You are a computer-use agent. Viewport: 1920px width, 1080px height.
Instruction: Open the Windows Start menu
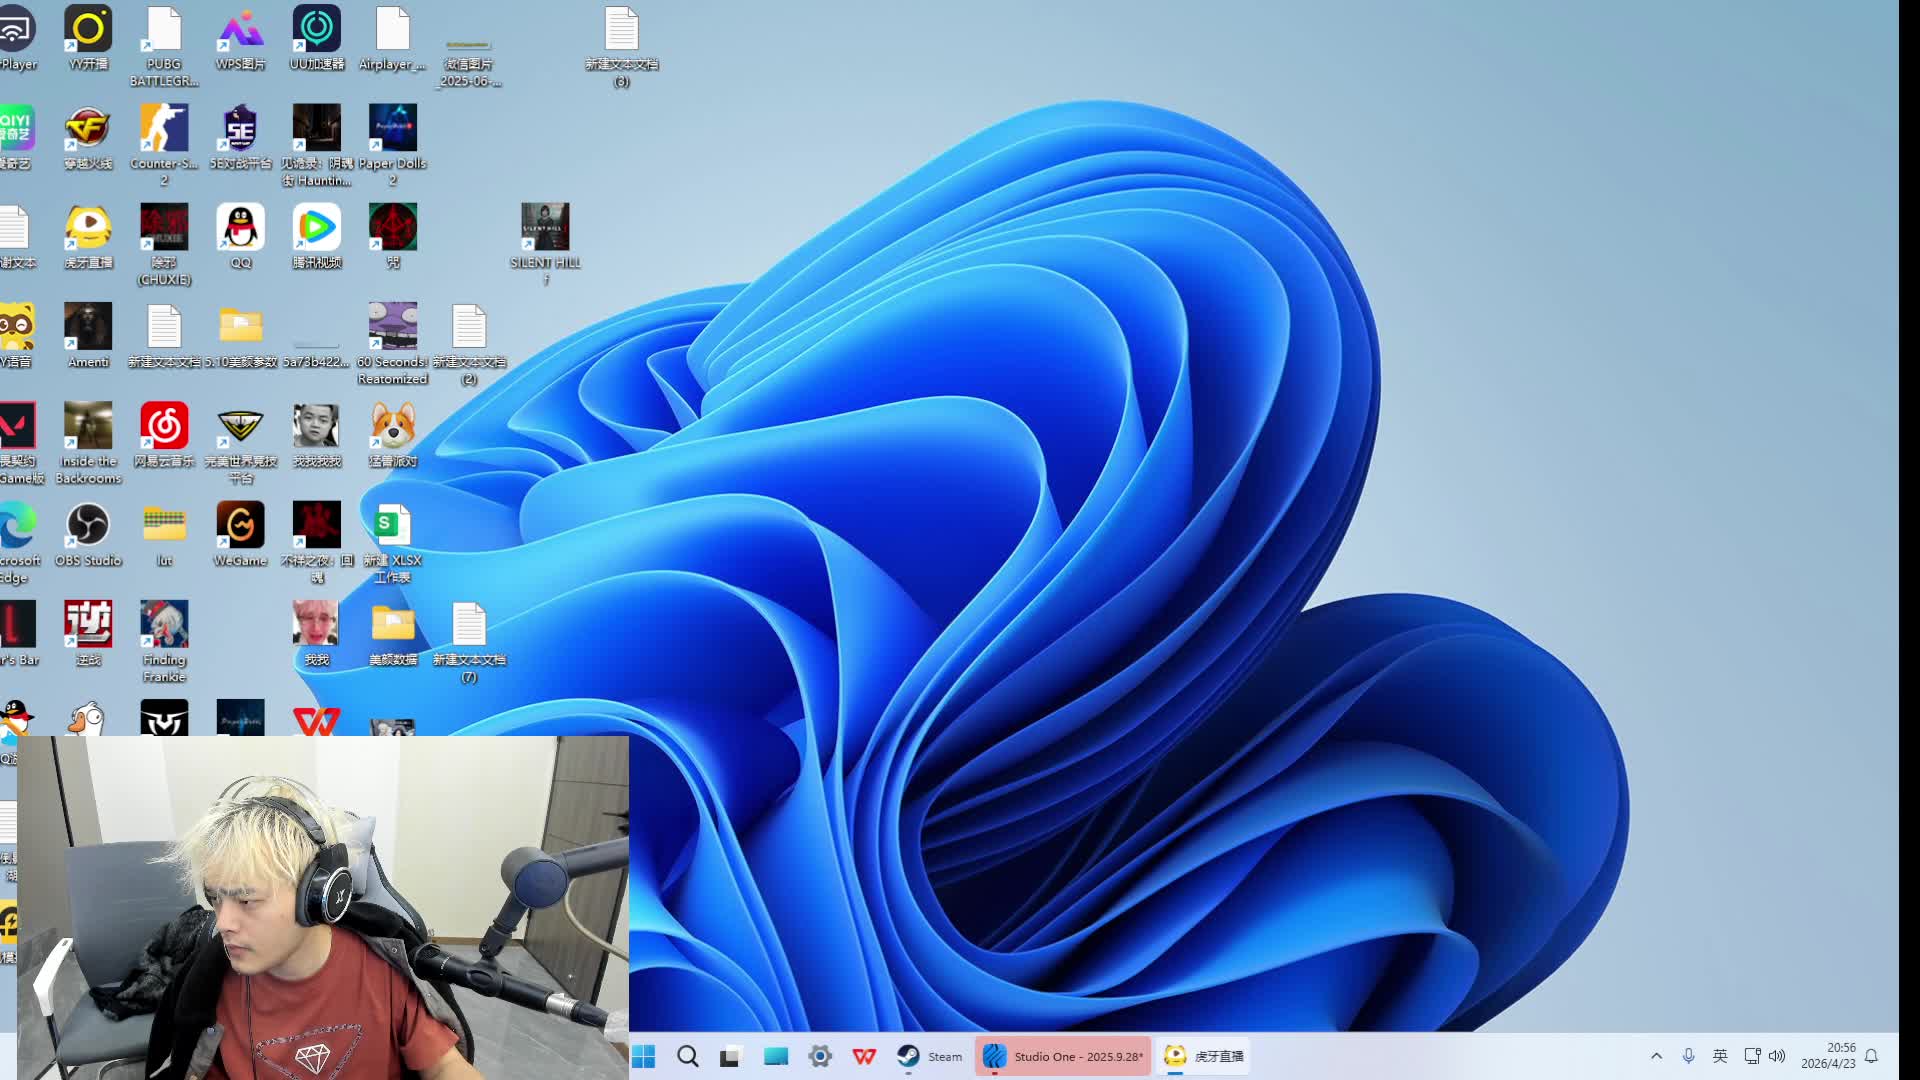(643, 1056)
